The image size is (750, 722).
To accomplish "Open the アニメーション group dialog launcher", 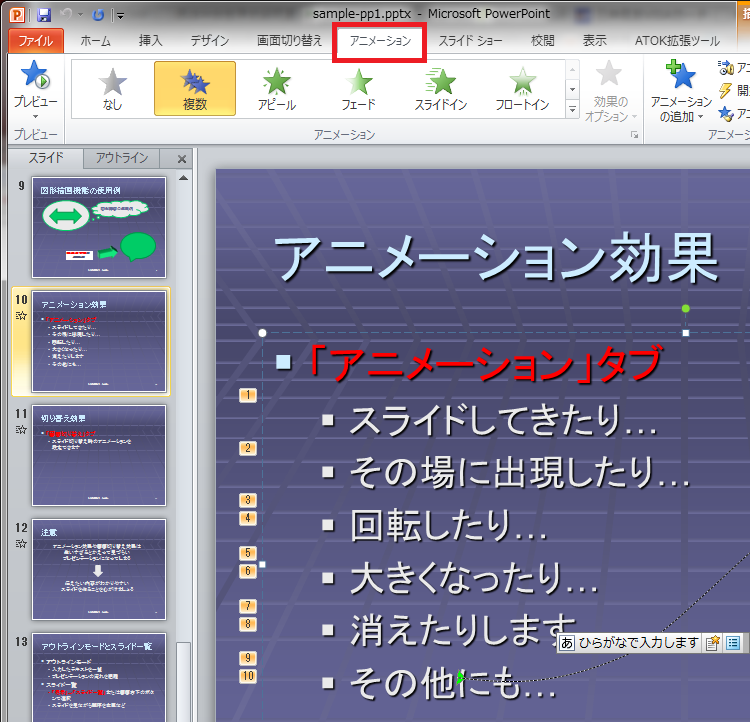I will (635, 135).
